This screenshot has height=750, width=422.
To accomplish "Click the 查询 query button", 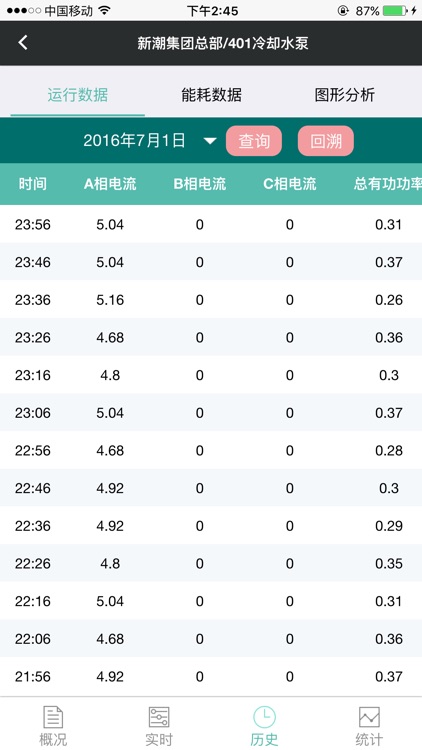I will [x=254, y=141].
